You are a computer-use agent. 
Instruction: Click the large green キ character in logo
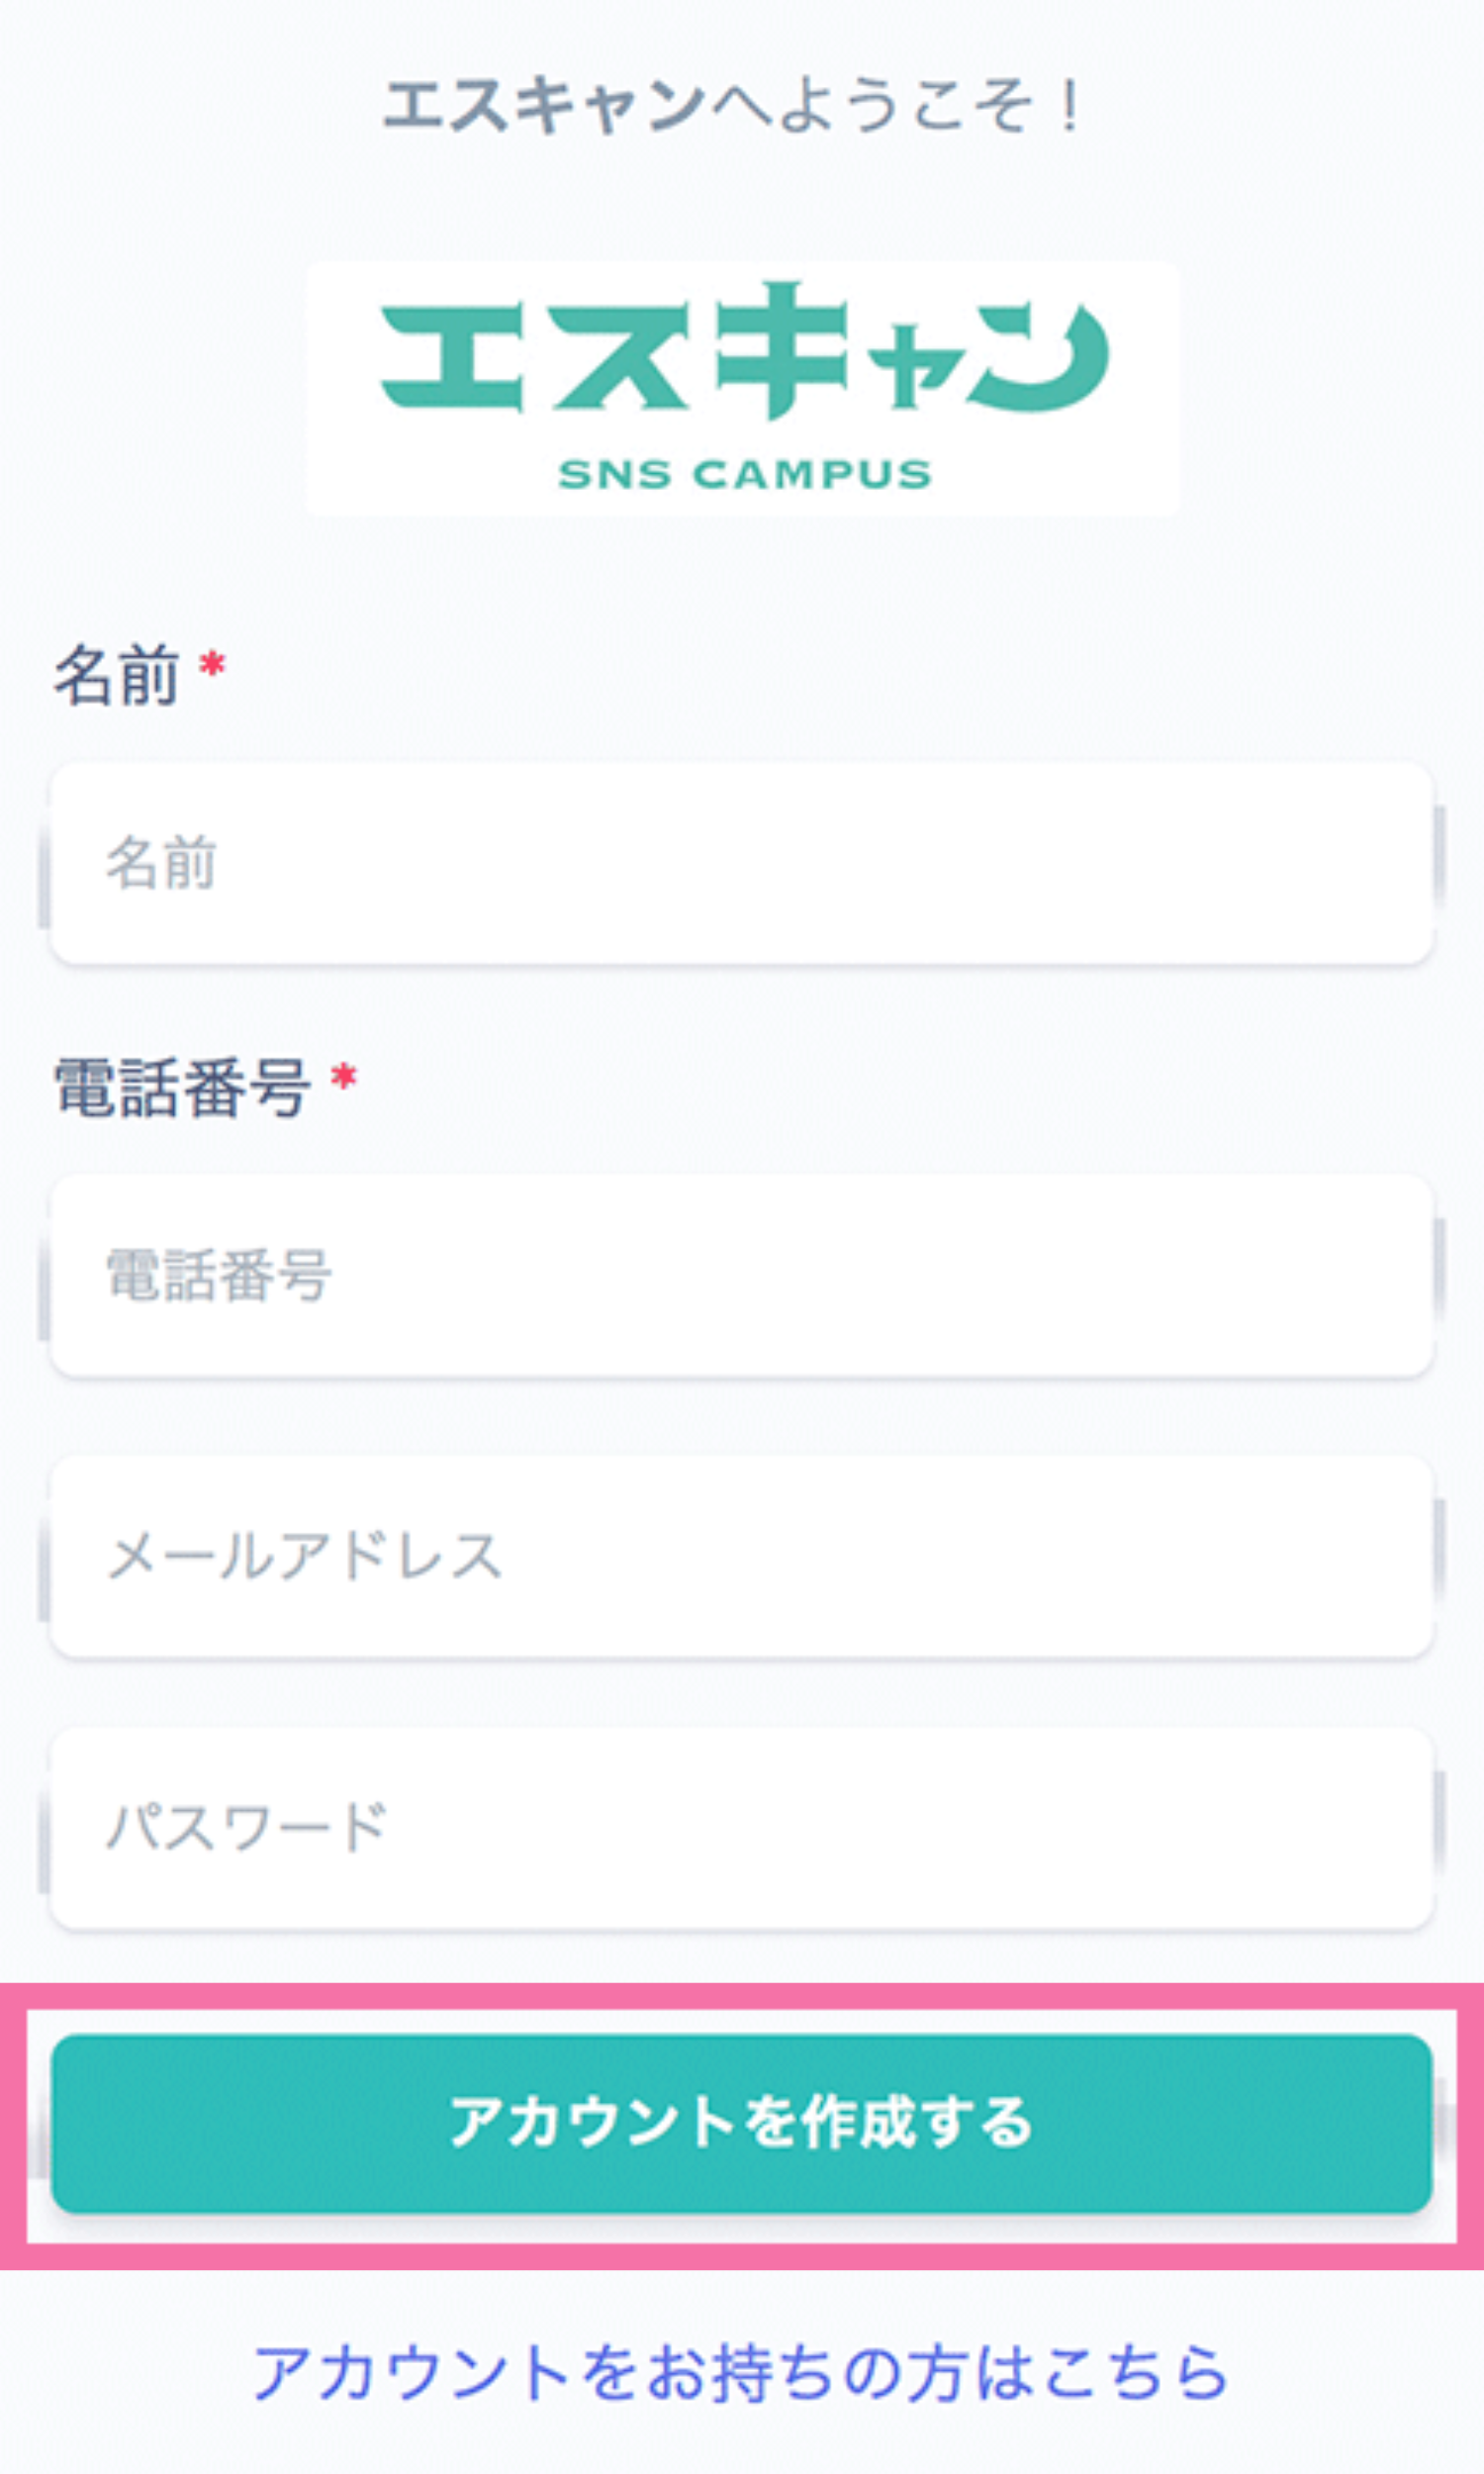point(782,350)
